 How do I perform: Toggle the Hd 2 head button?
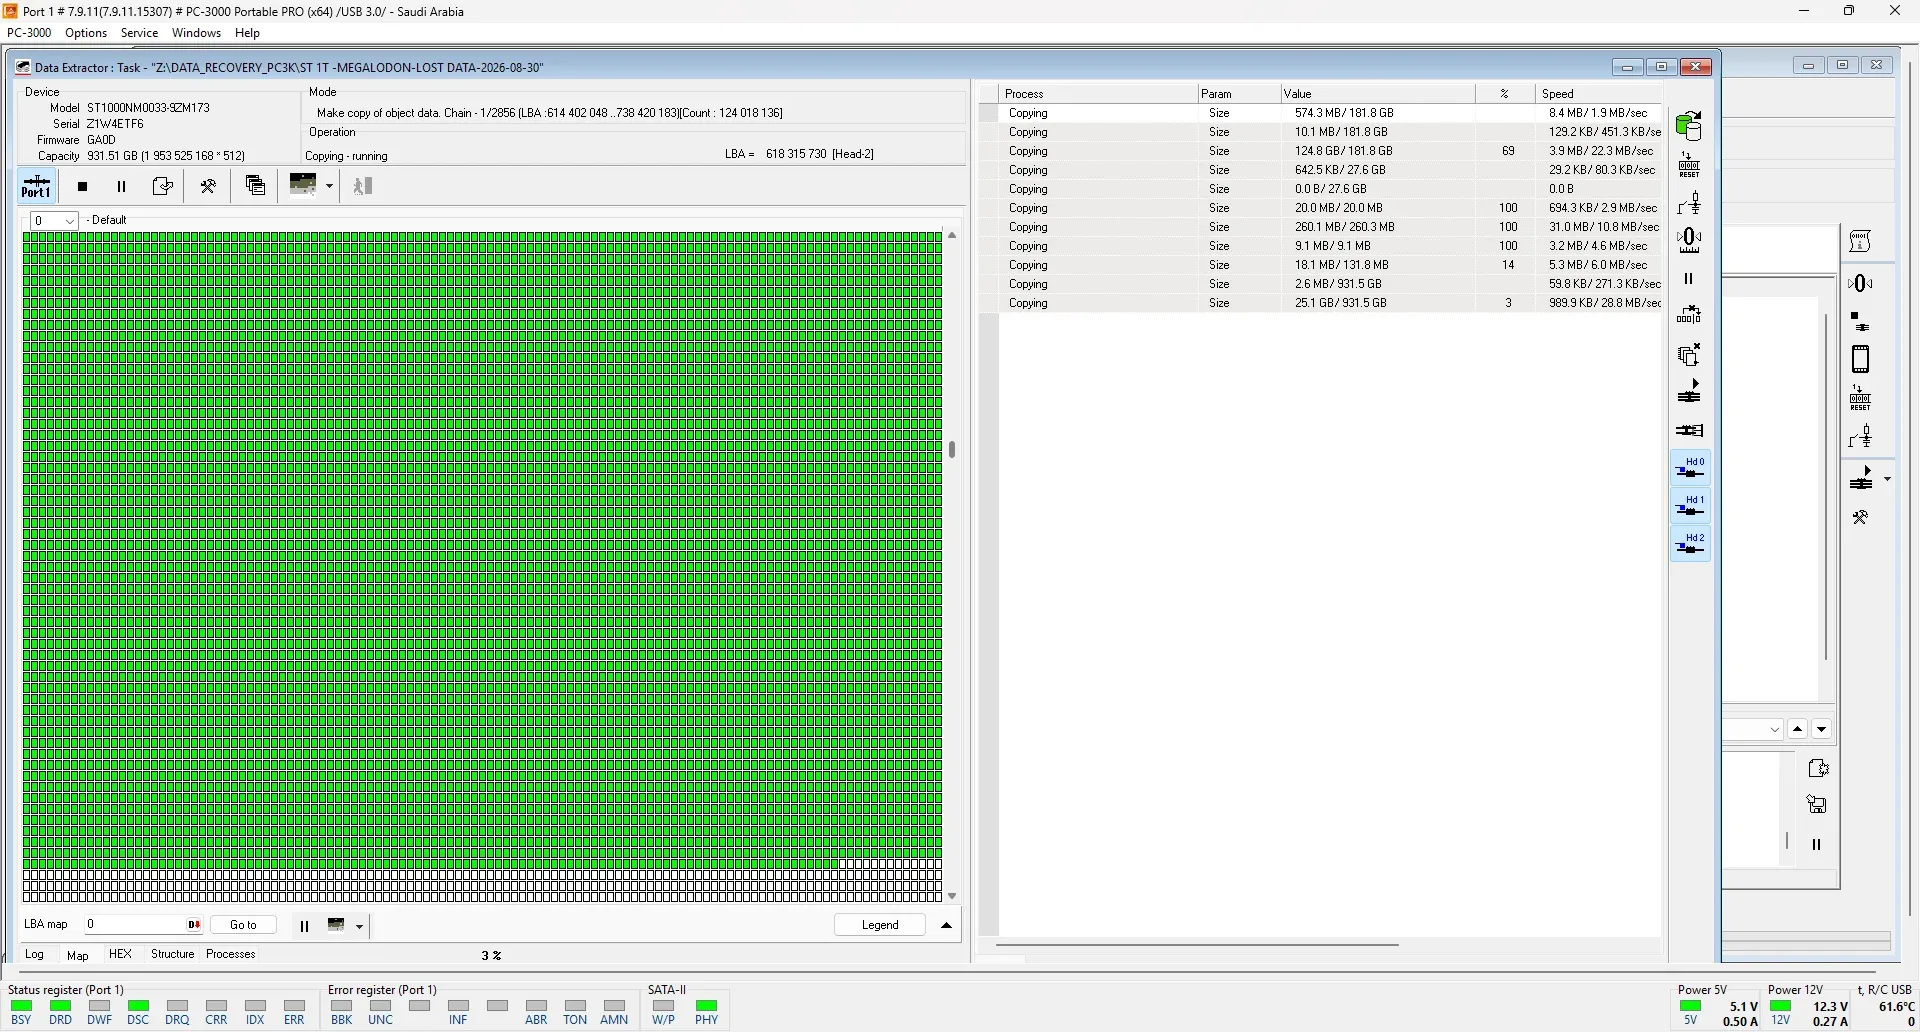coord(1691,545)
